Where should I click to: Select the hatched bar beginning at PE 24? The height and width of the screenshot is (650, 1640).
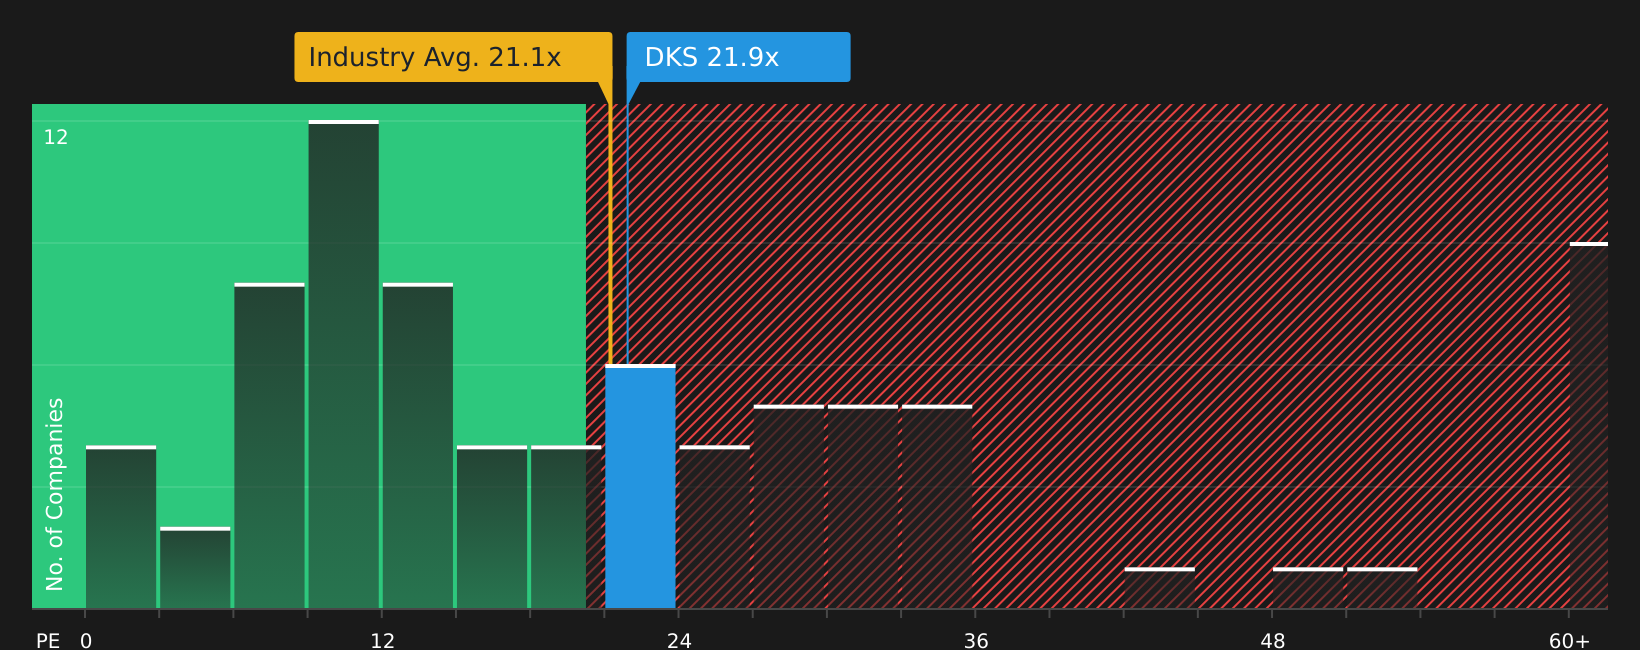coord(715,527)
